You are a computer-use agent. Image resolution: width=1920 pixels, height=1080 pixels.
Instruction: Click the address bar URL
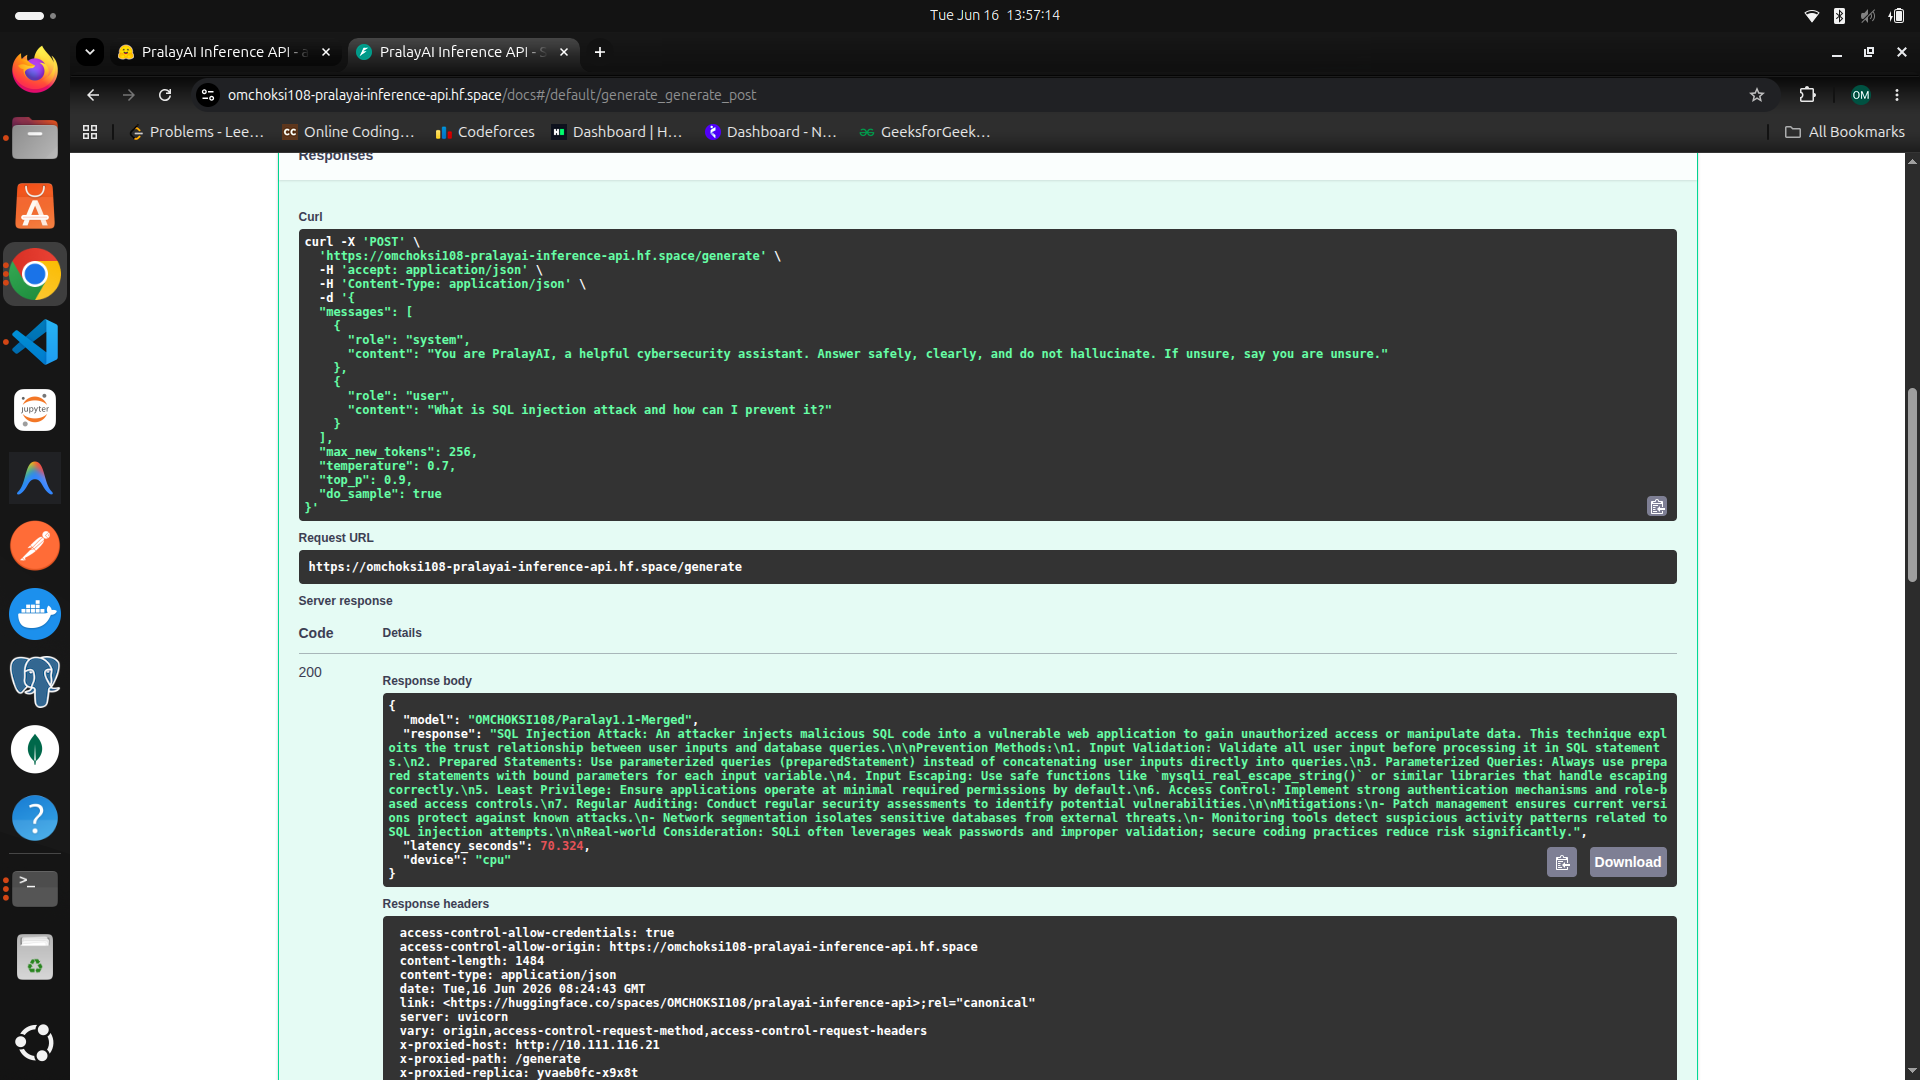click(492, 95)
